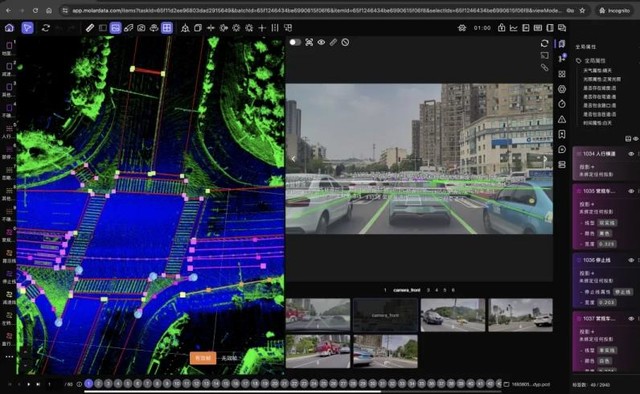Viewport: 640px width, 394px height.
Task: Toggle the eye icon in the camera toolbar
Action: point(321,42)
